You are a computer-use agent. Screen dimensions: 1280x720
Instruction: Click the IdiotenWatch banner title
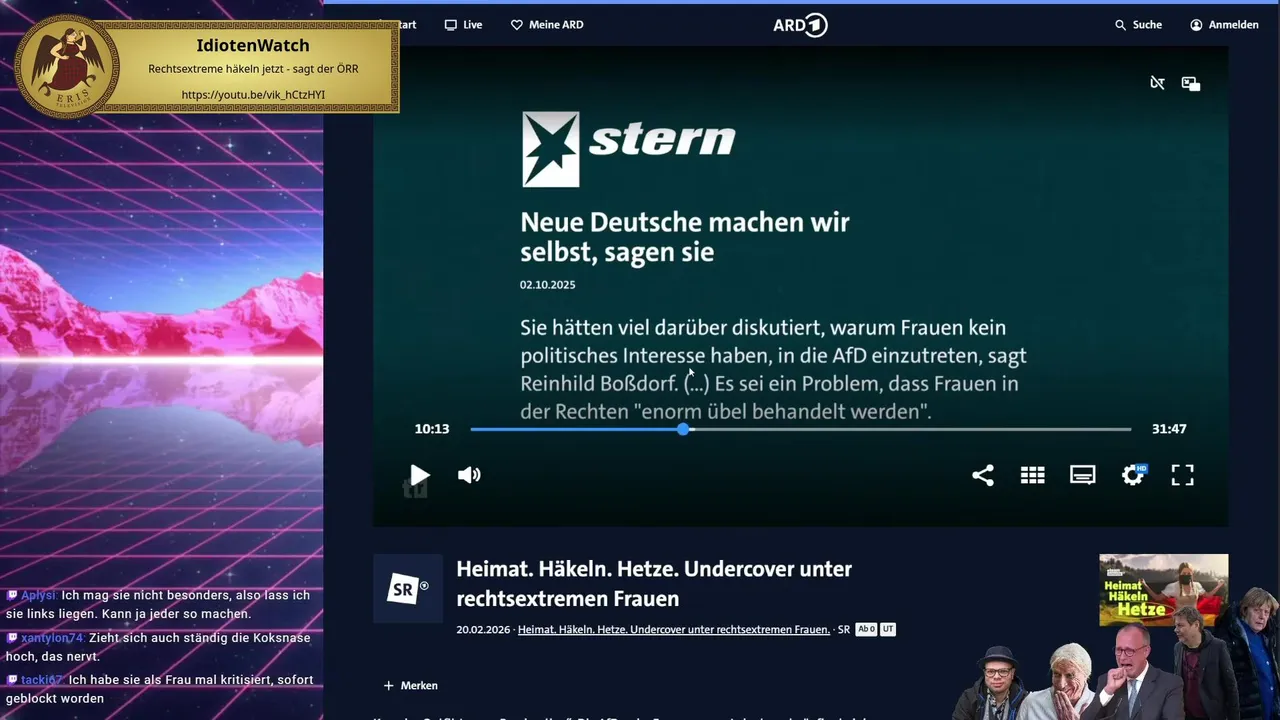(x=253, y=46)
